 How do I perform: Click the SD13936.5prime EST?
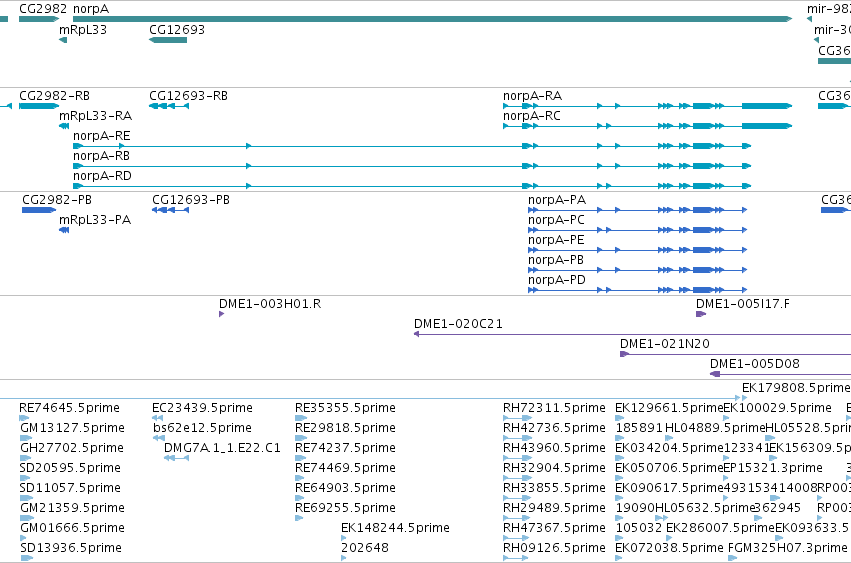coord(26,558)
